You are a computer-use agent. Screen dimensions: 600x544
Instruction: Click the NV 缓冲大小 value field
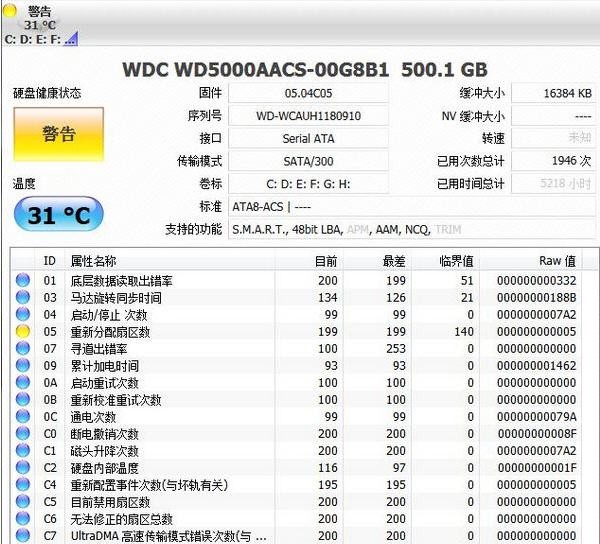[x=554, y=116]
